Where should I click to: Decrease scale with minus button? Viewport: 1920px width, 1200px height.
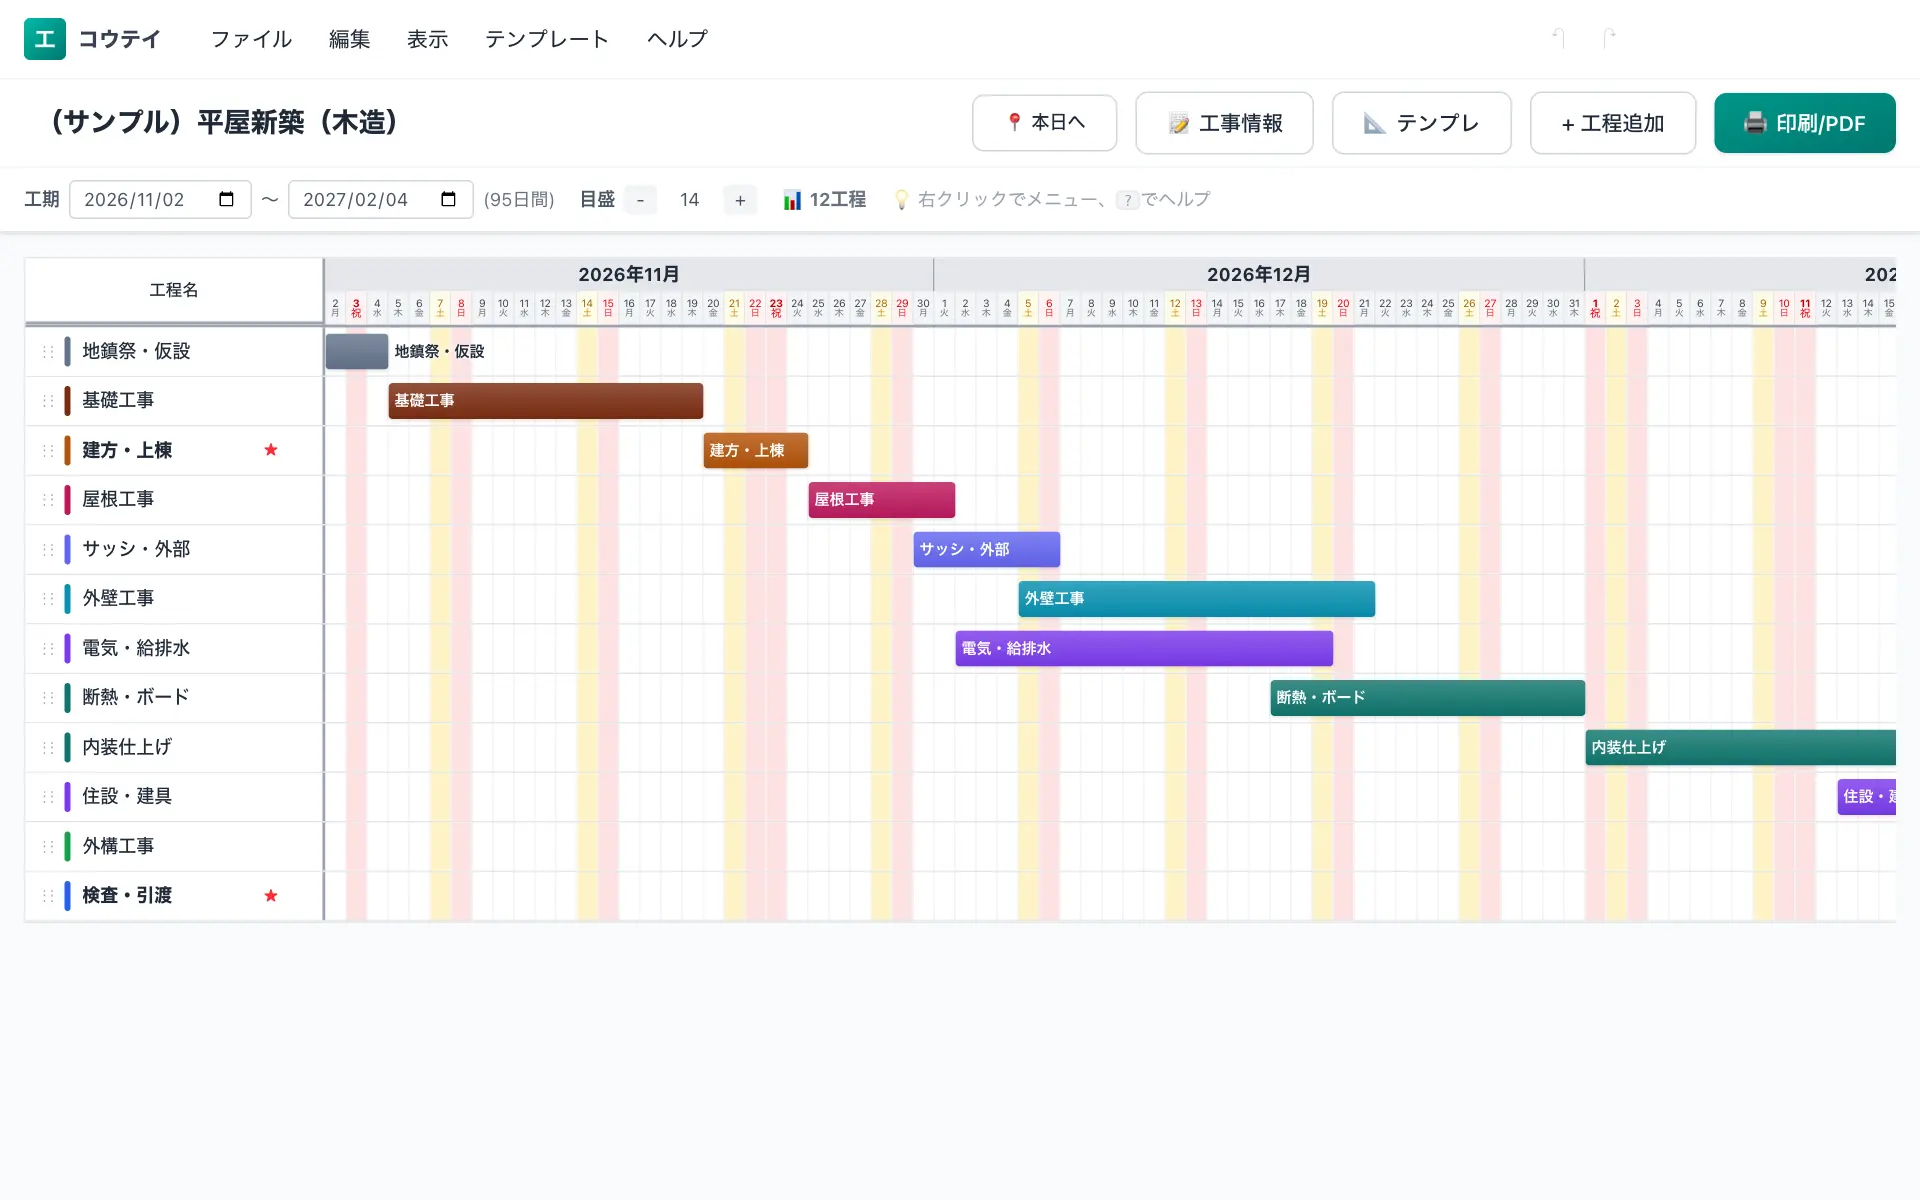click(640, 200)
